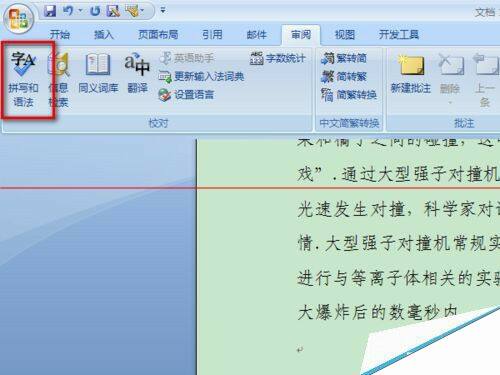Image resolution: width=500 pixels, height=375 pixels.
Task: Select the 审阅 tab
Action: pyautogui.click(x=301, y=34)
